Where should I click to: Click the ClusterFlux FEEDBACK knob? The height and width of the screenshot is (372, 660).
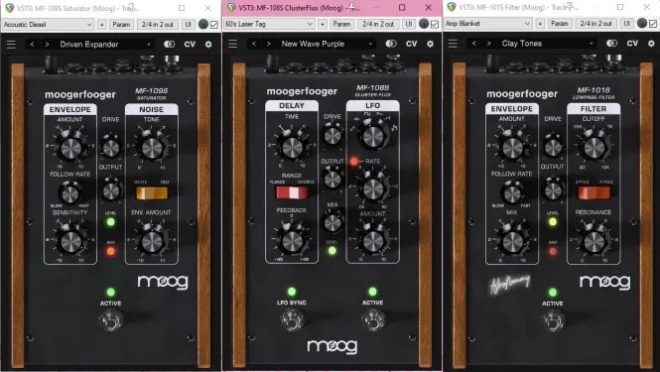point(292,241)
